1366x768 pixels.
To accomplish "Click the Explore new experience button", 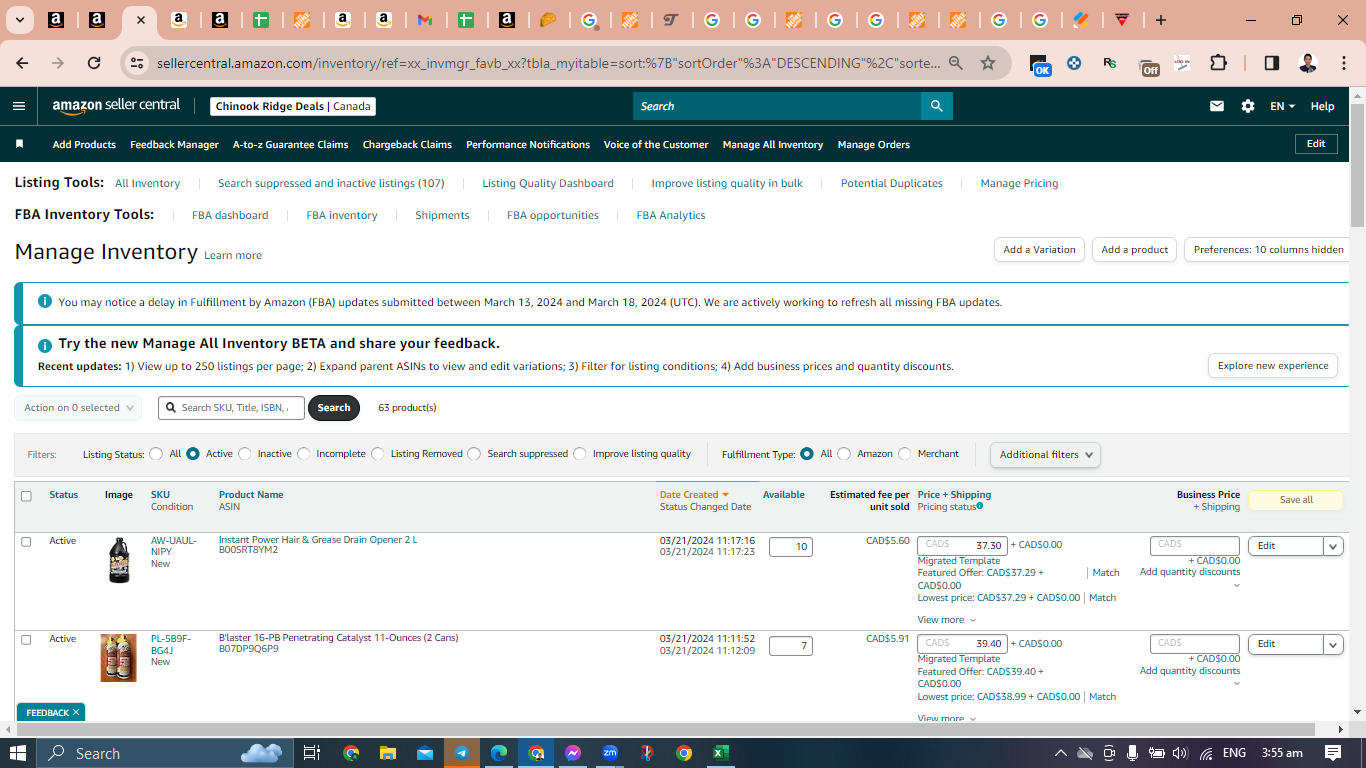I will pyautogui.click(x=1273, y=366).
